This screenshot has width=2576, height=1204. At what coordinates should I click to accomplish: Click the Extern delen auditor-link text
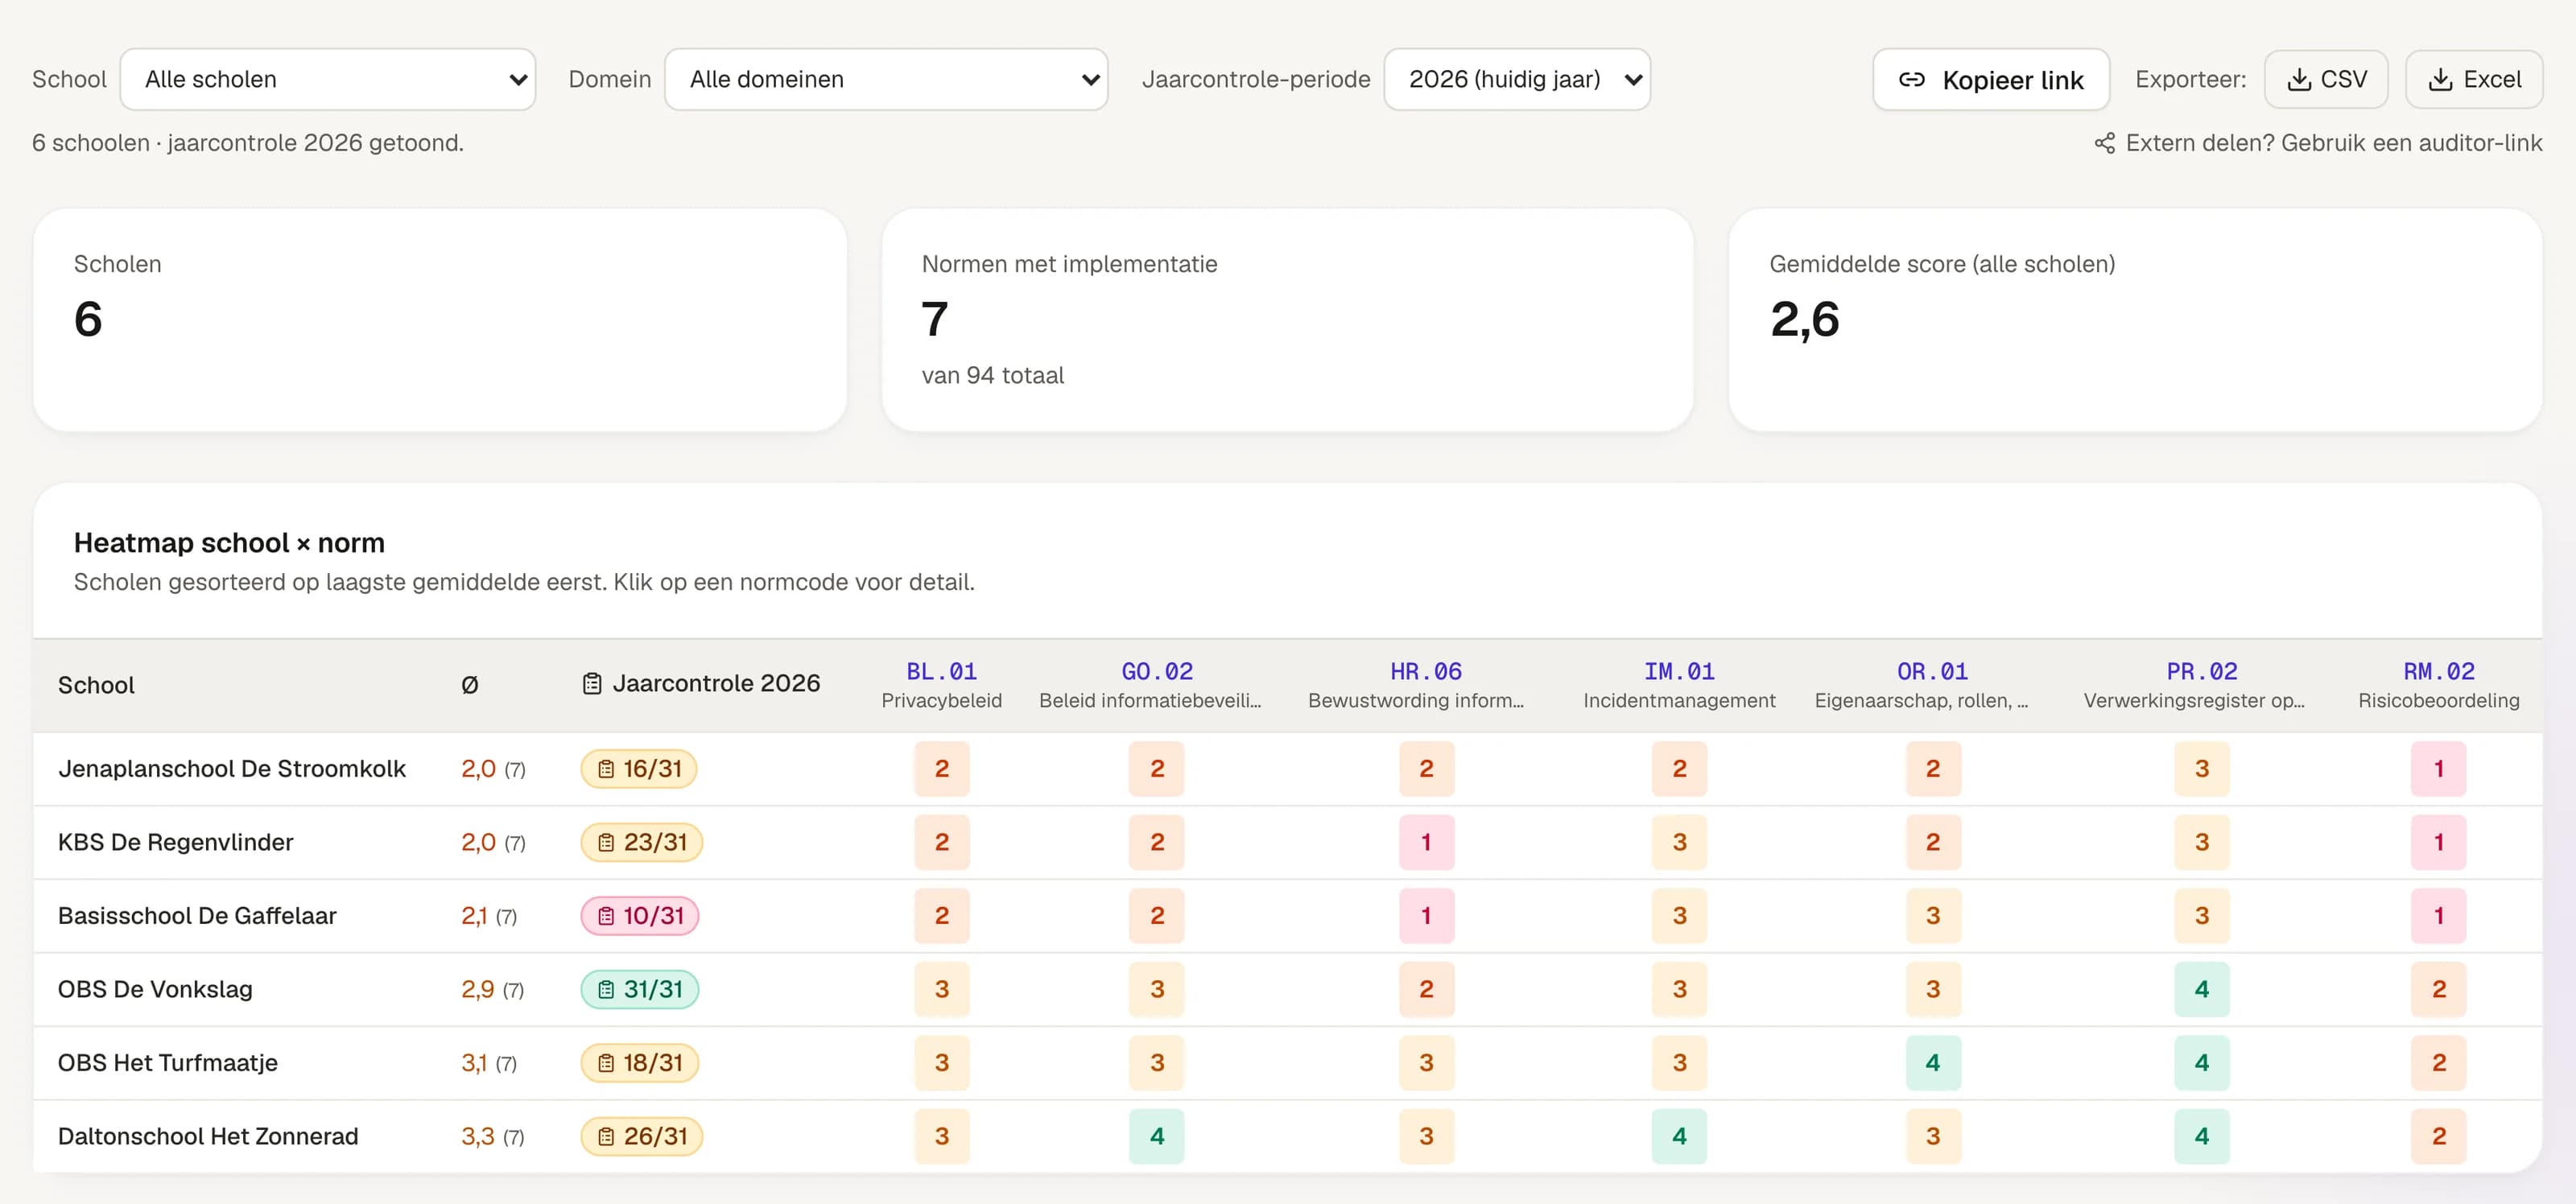pyautogui.click(x=2334, y=143)
